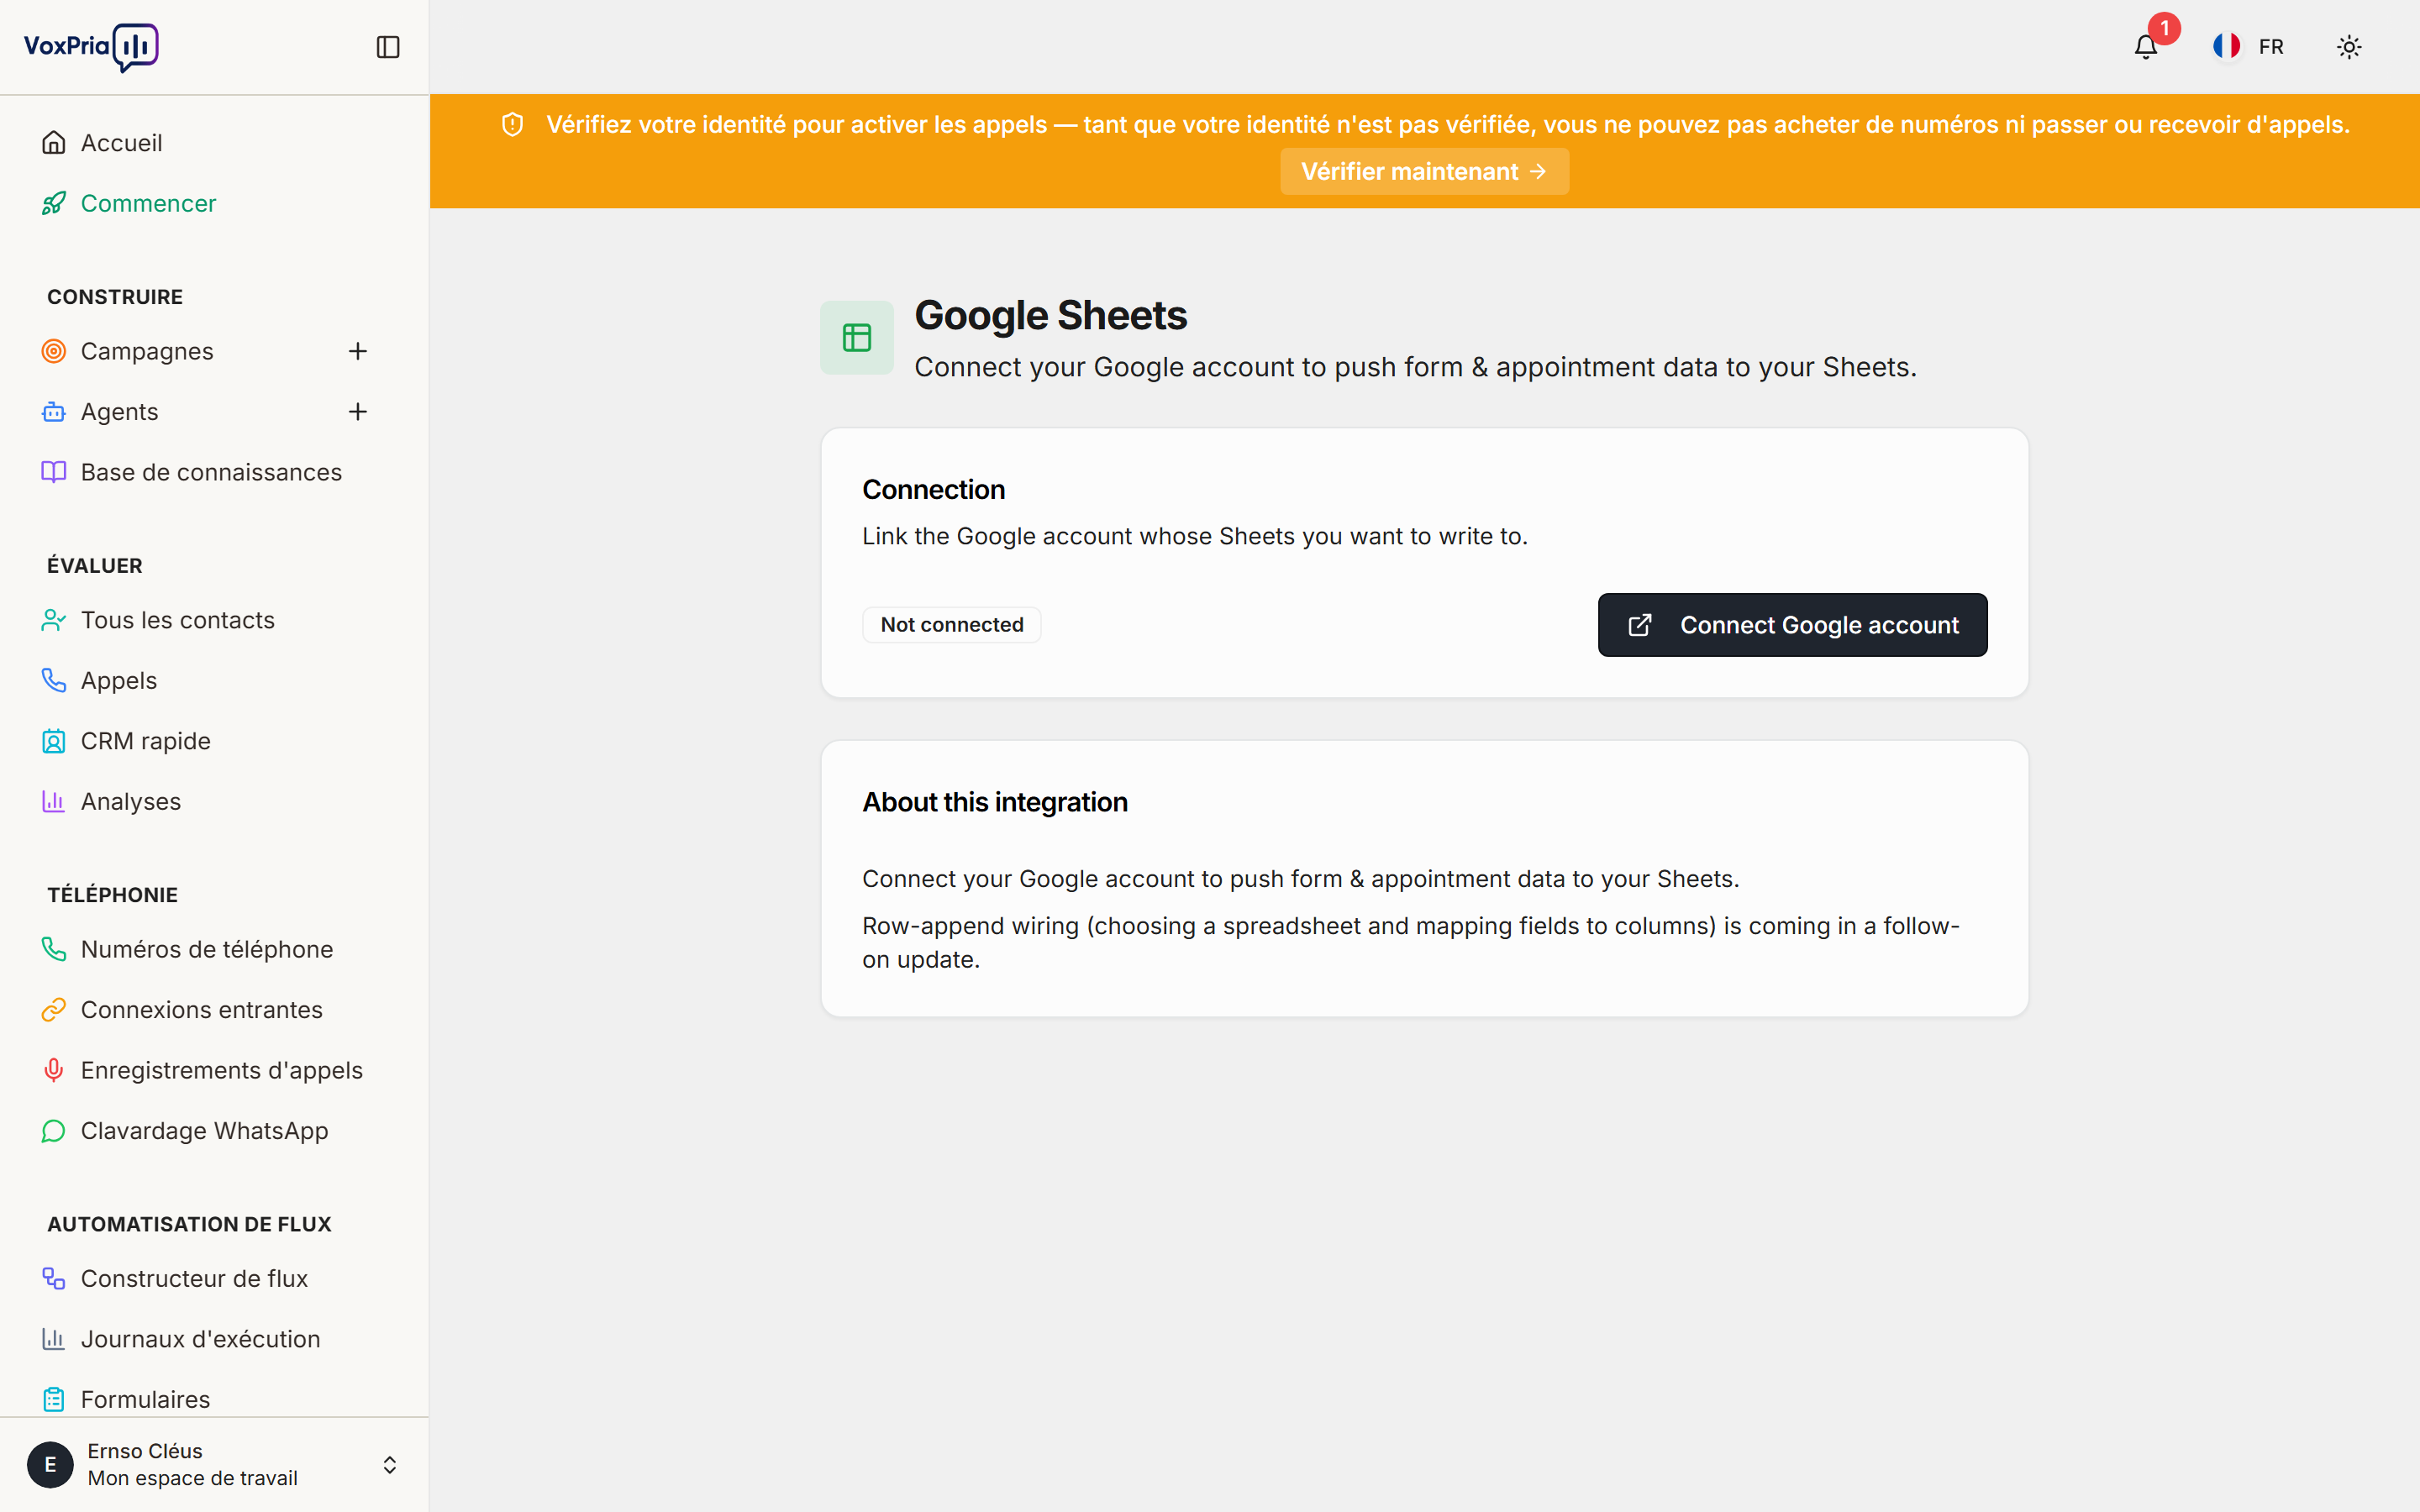Open the notifications bell
This screenshot has width=2420, height=1512.
point(2146,47)
